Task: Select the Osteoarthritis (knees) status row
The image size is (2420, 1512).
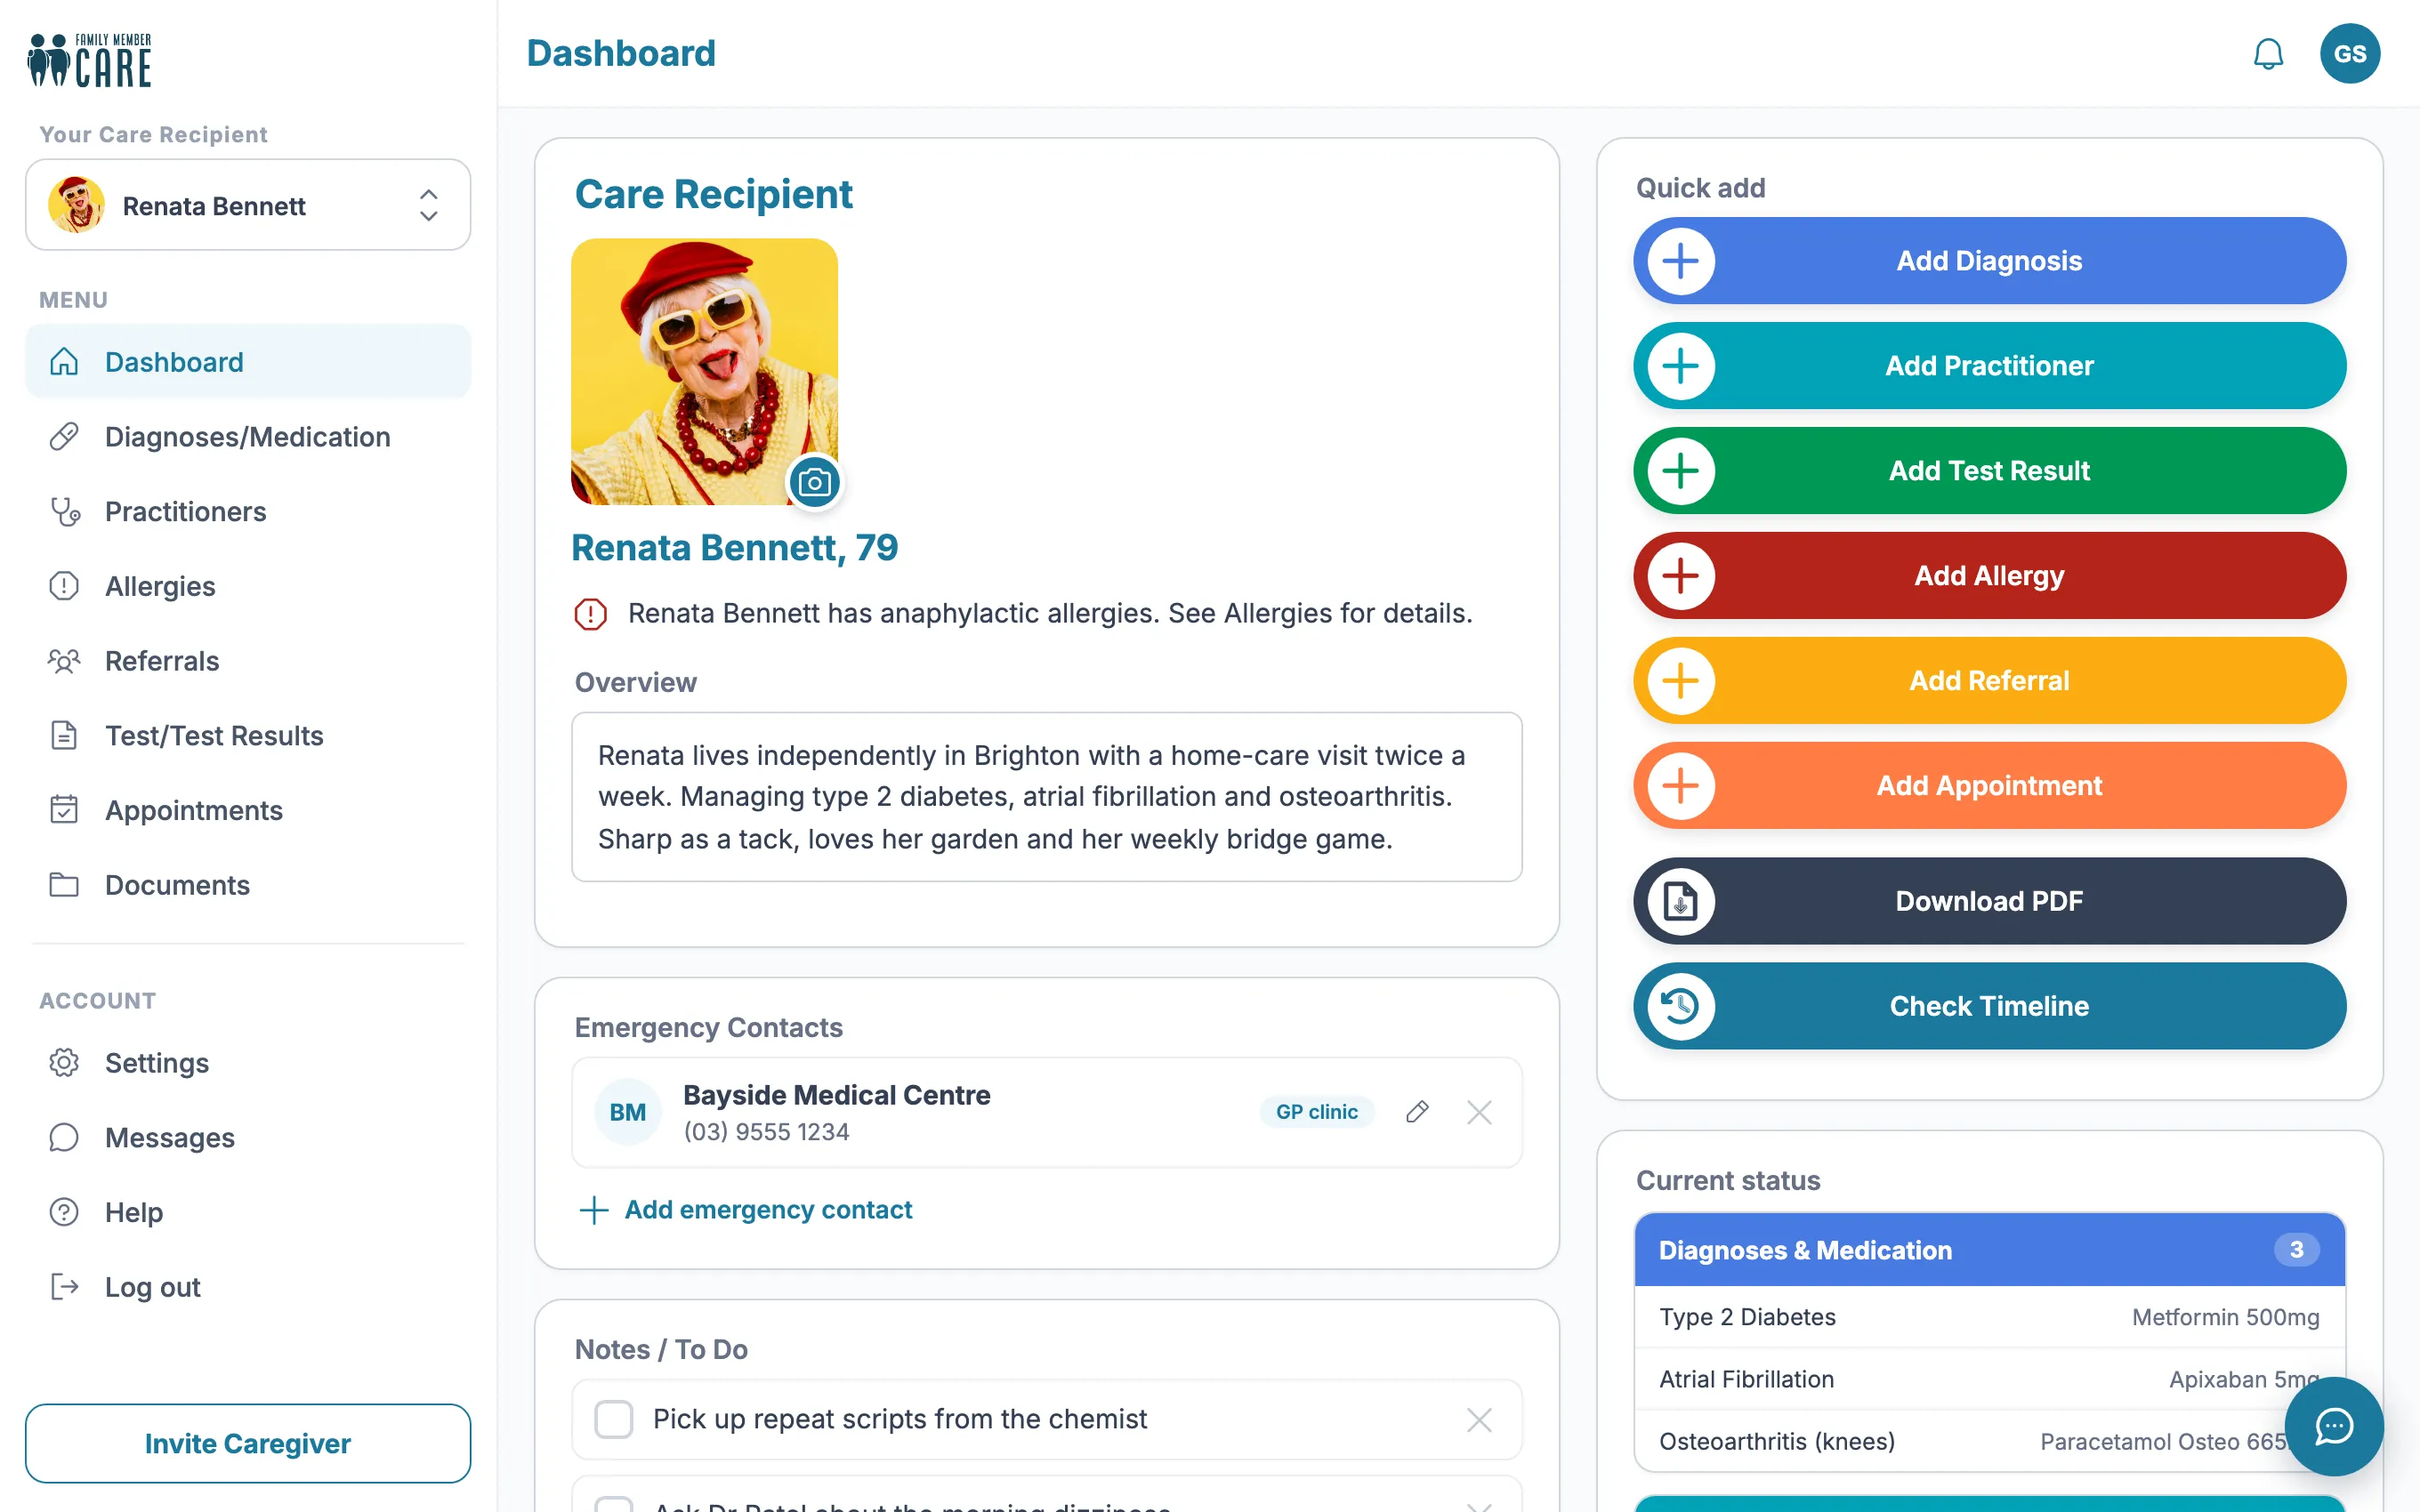Action: [1989, 1441]
